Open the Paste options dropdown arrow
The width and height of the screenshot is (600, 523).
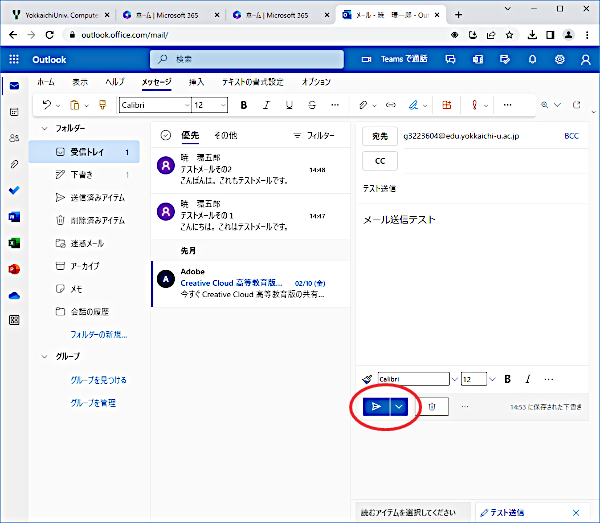(x=86, y=106)
